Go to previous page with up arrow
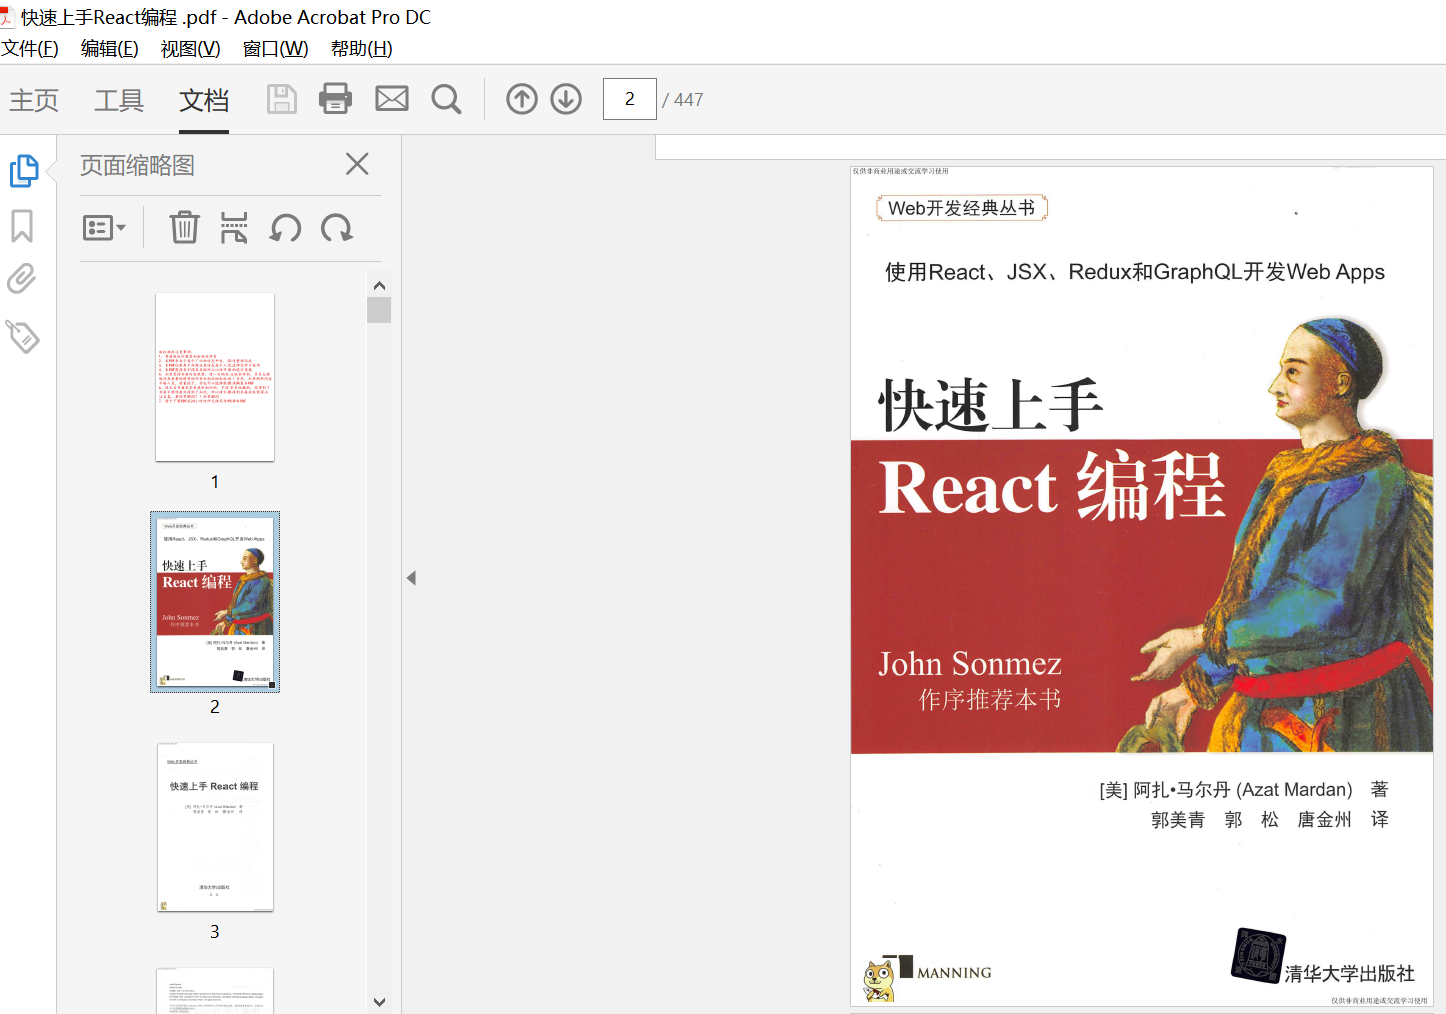1446x1014 pixels. [522, 99]
